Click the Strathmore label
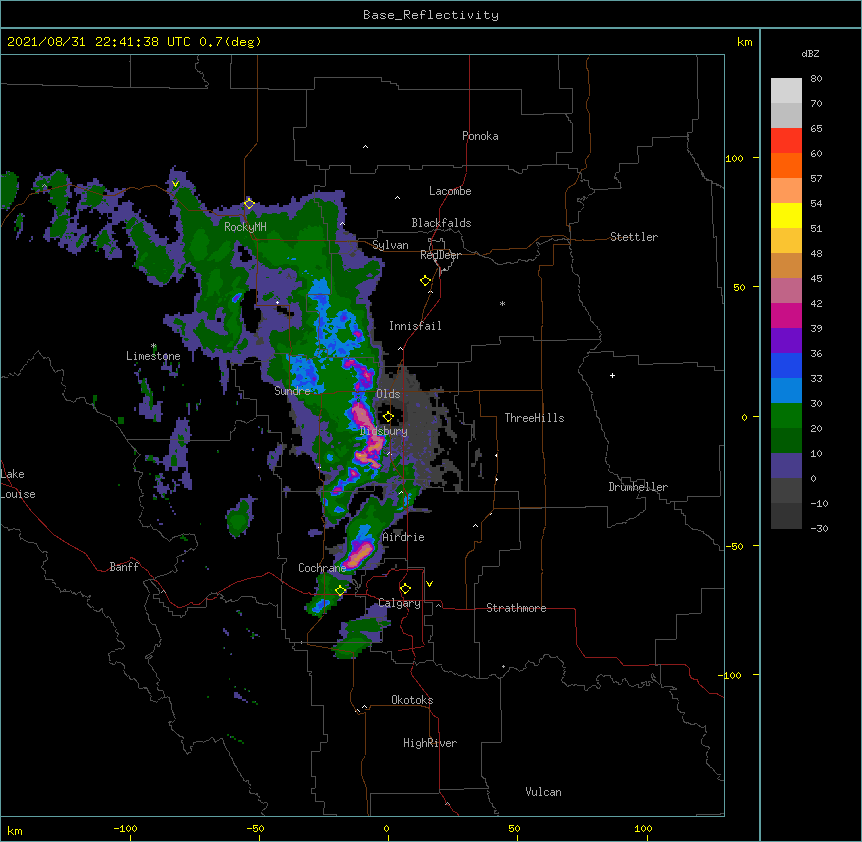862x842 pixels. [516, 608]
